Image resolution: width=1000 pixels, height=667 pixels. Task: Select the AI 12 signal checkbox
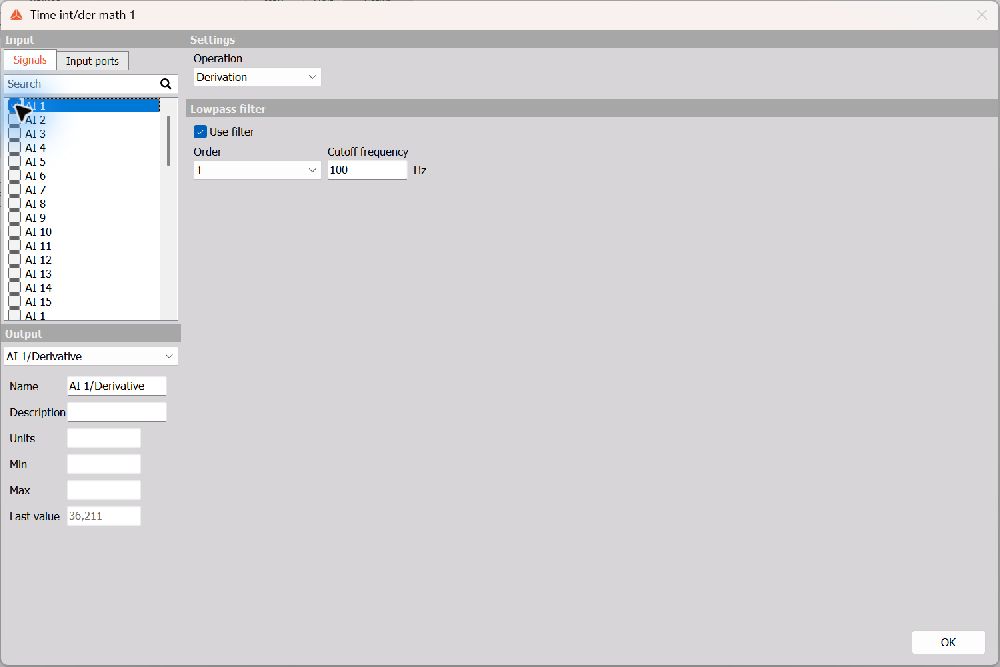tap(14, 260)
